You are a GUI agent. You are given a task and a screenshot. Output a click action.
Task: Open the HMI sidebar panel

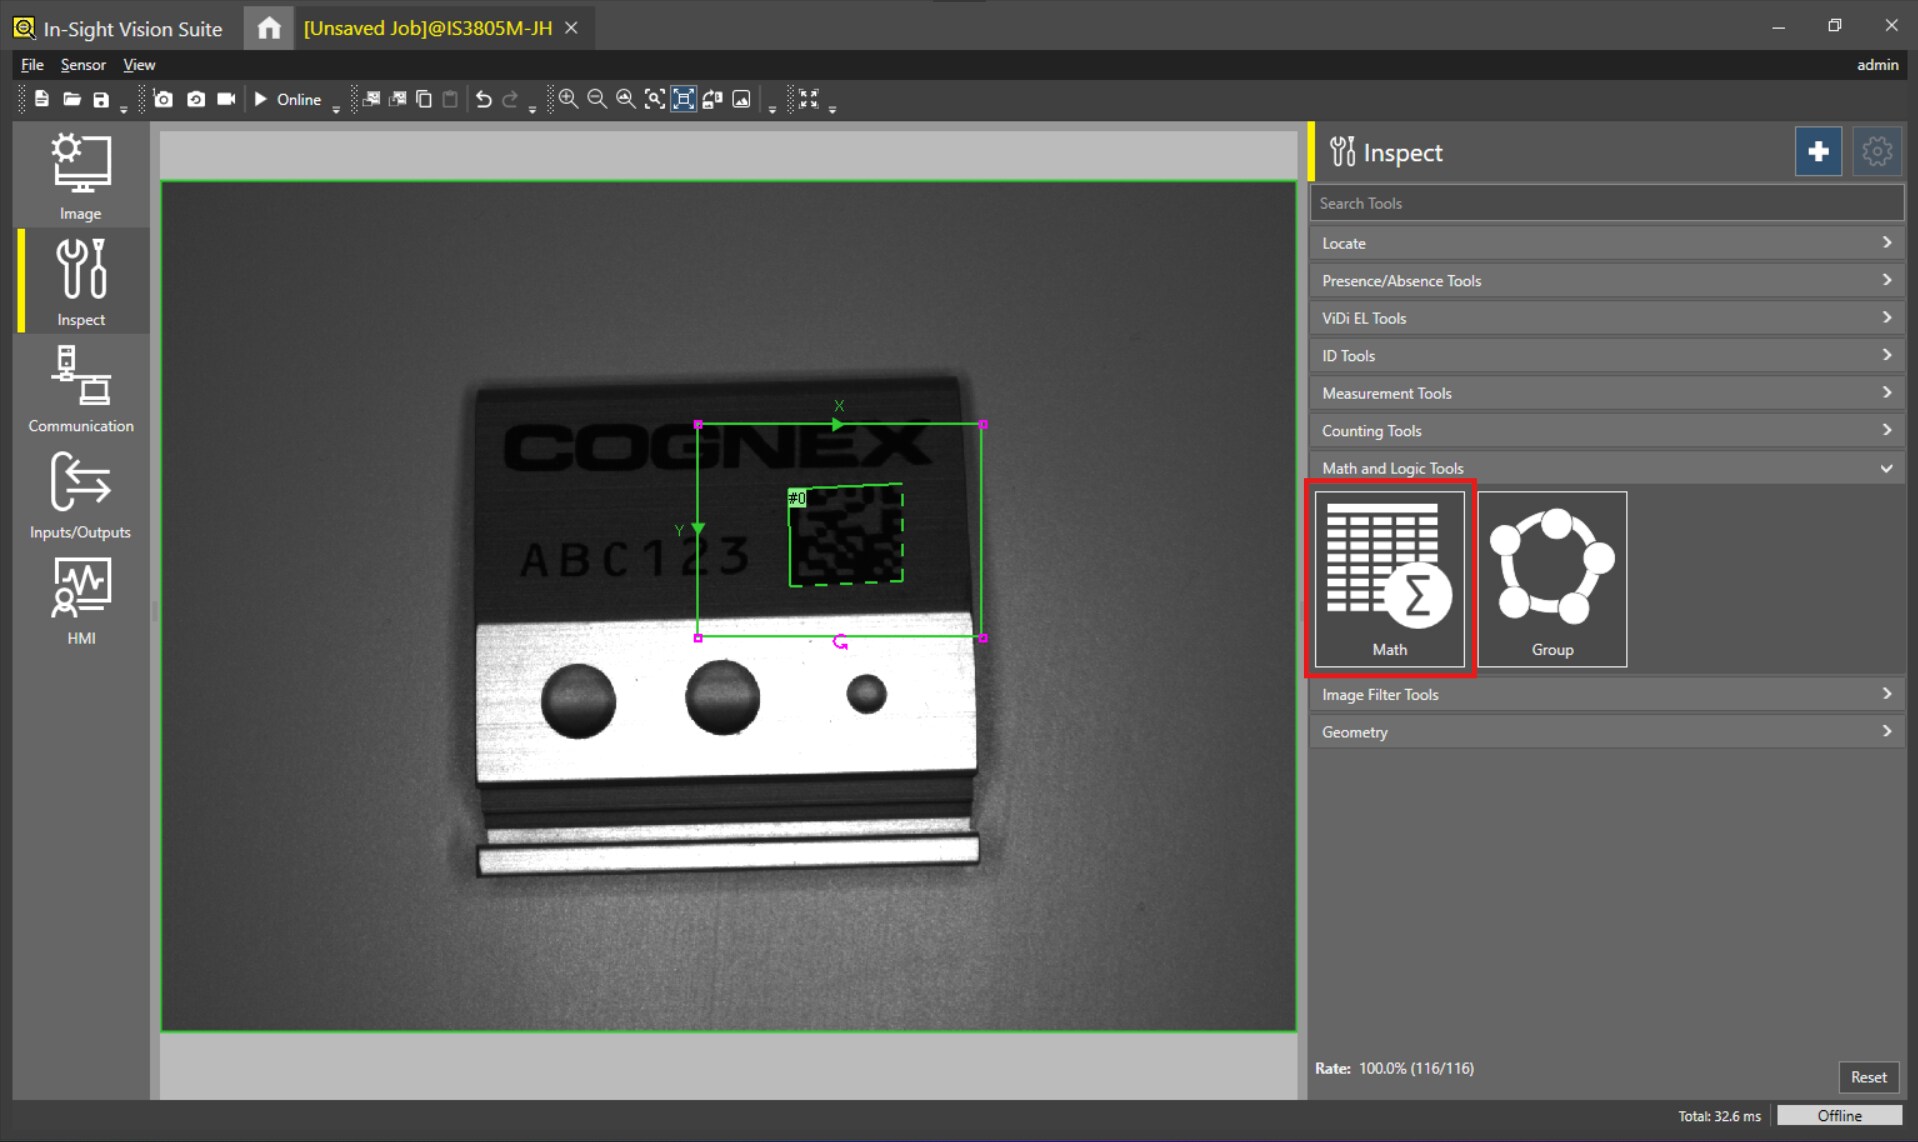click(x=80, y=600)
